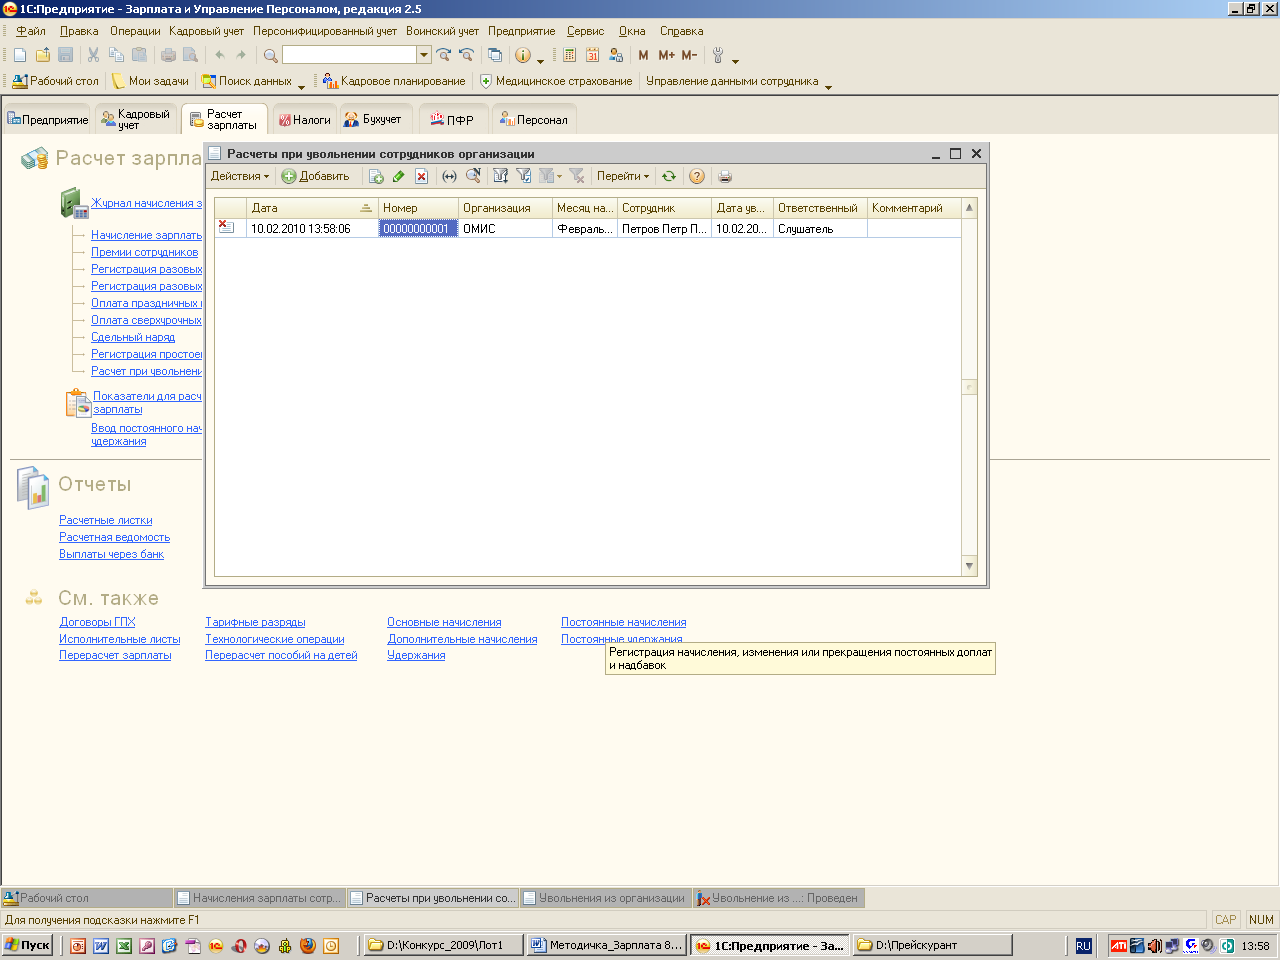Screen dimensions: 1280x960
Task: Open the Постоянные начисления link
Action: coord(623,622)
